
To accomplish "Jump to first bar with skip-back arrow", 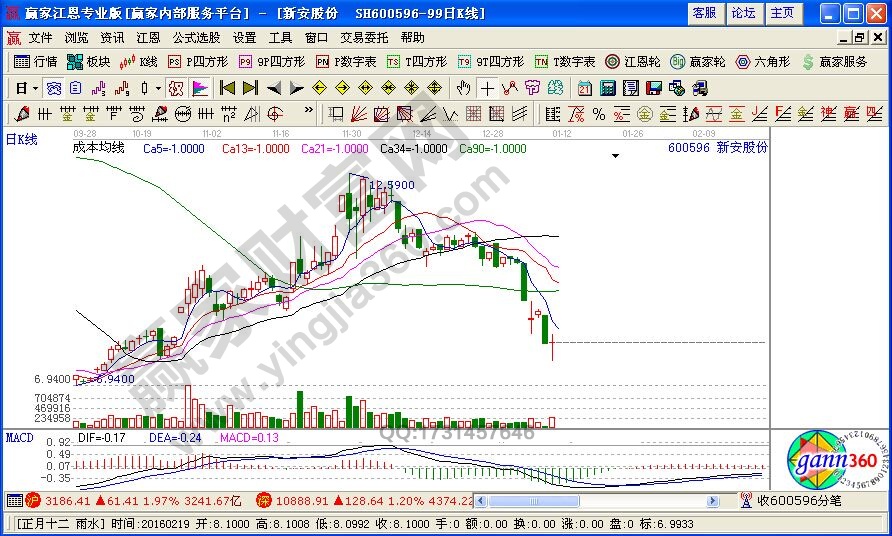I will tap(226, 88).
